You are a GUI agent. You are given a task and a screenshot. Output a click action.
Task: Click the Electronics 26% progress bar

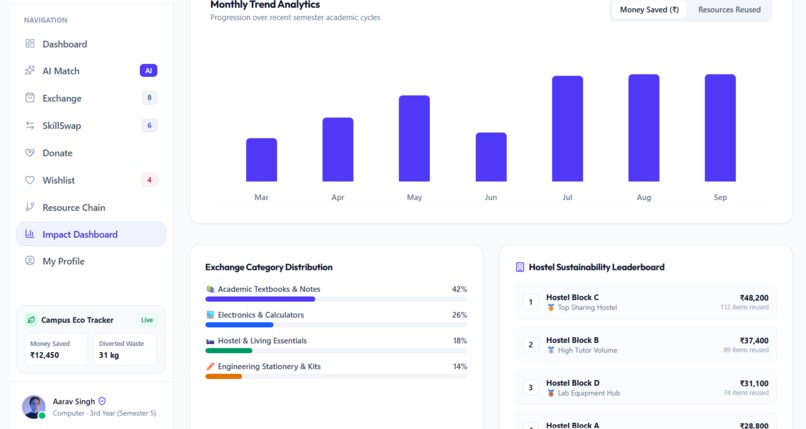[336, 325]
